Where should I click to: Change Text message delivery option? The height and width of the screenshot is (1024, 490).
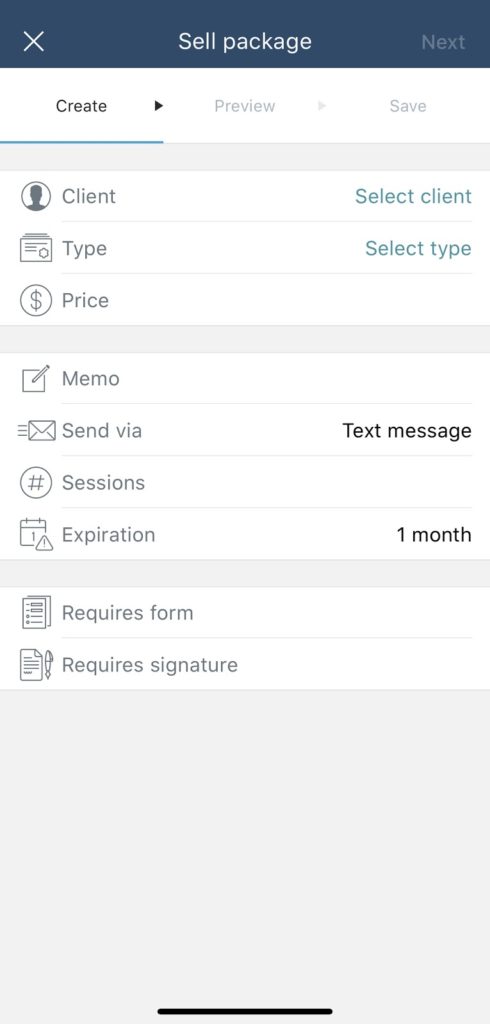407,430
